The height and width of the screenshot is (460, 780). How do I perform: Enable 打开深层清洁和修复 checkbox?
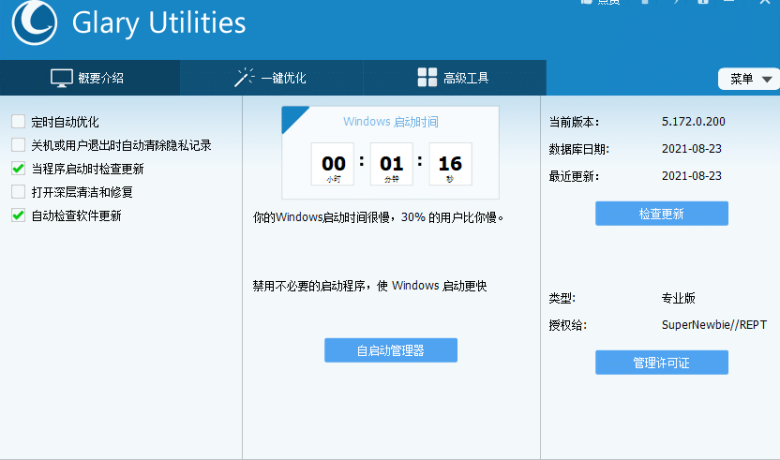18,191
